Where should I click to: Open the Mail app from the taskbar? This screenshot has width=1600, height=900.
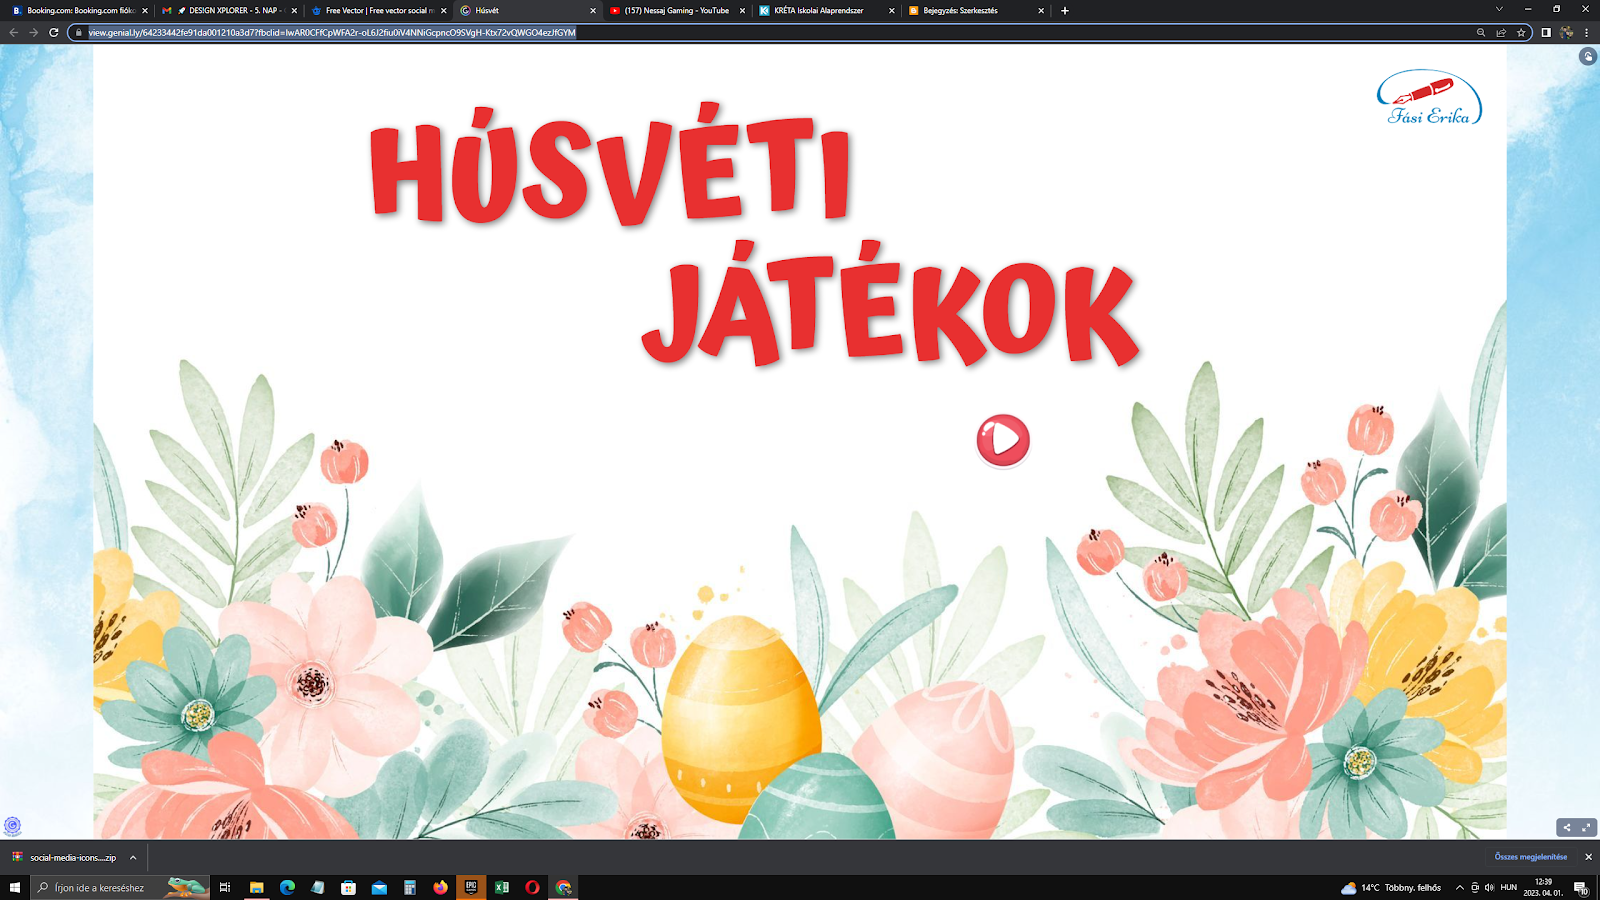pos(379,887)
